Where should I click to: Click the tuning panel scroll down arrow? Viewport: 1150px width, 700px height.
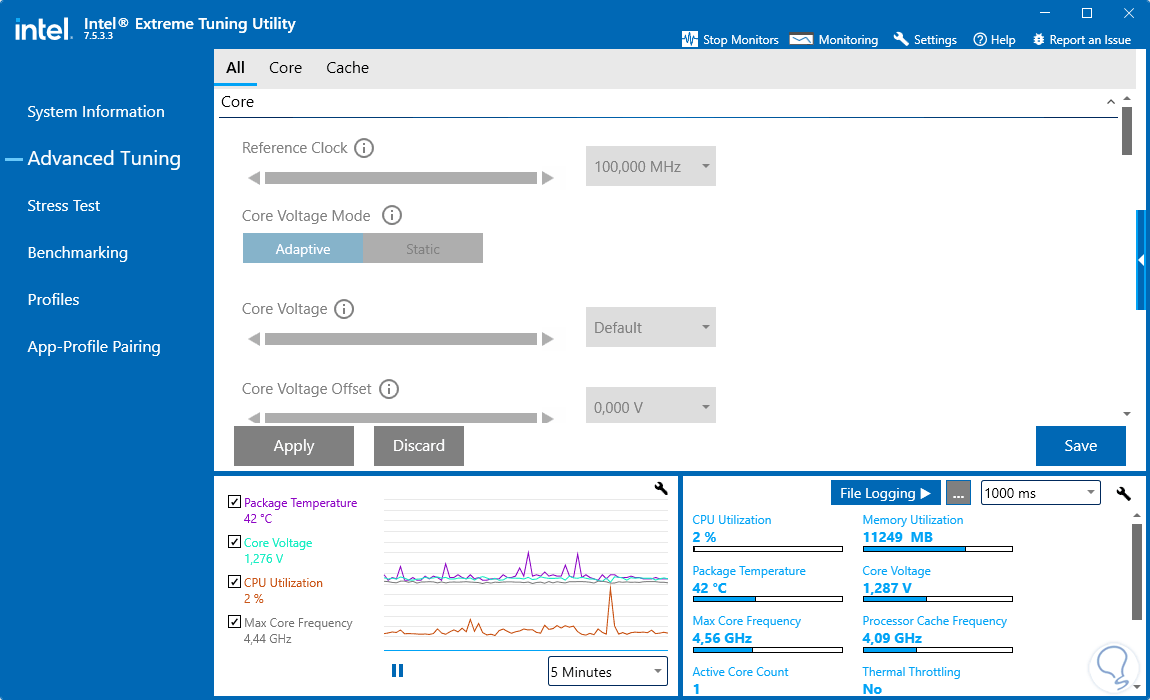click(1127, 415)
